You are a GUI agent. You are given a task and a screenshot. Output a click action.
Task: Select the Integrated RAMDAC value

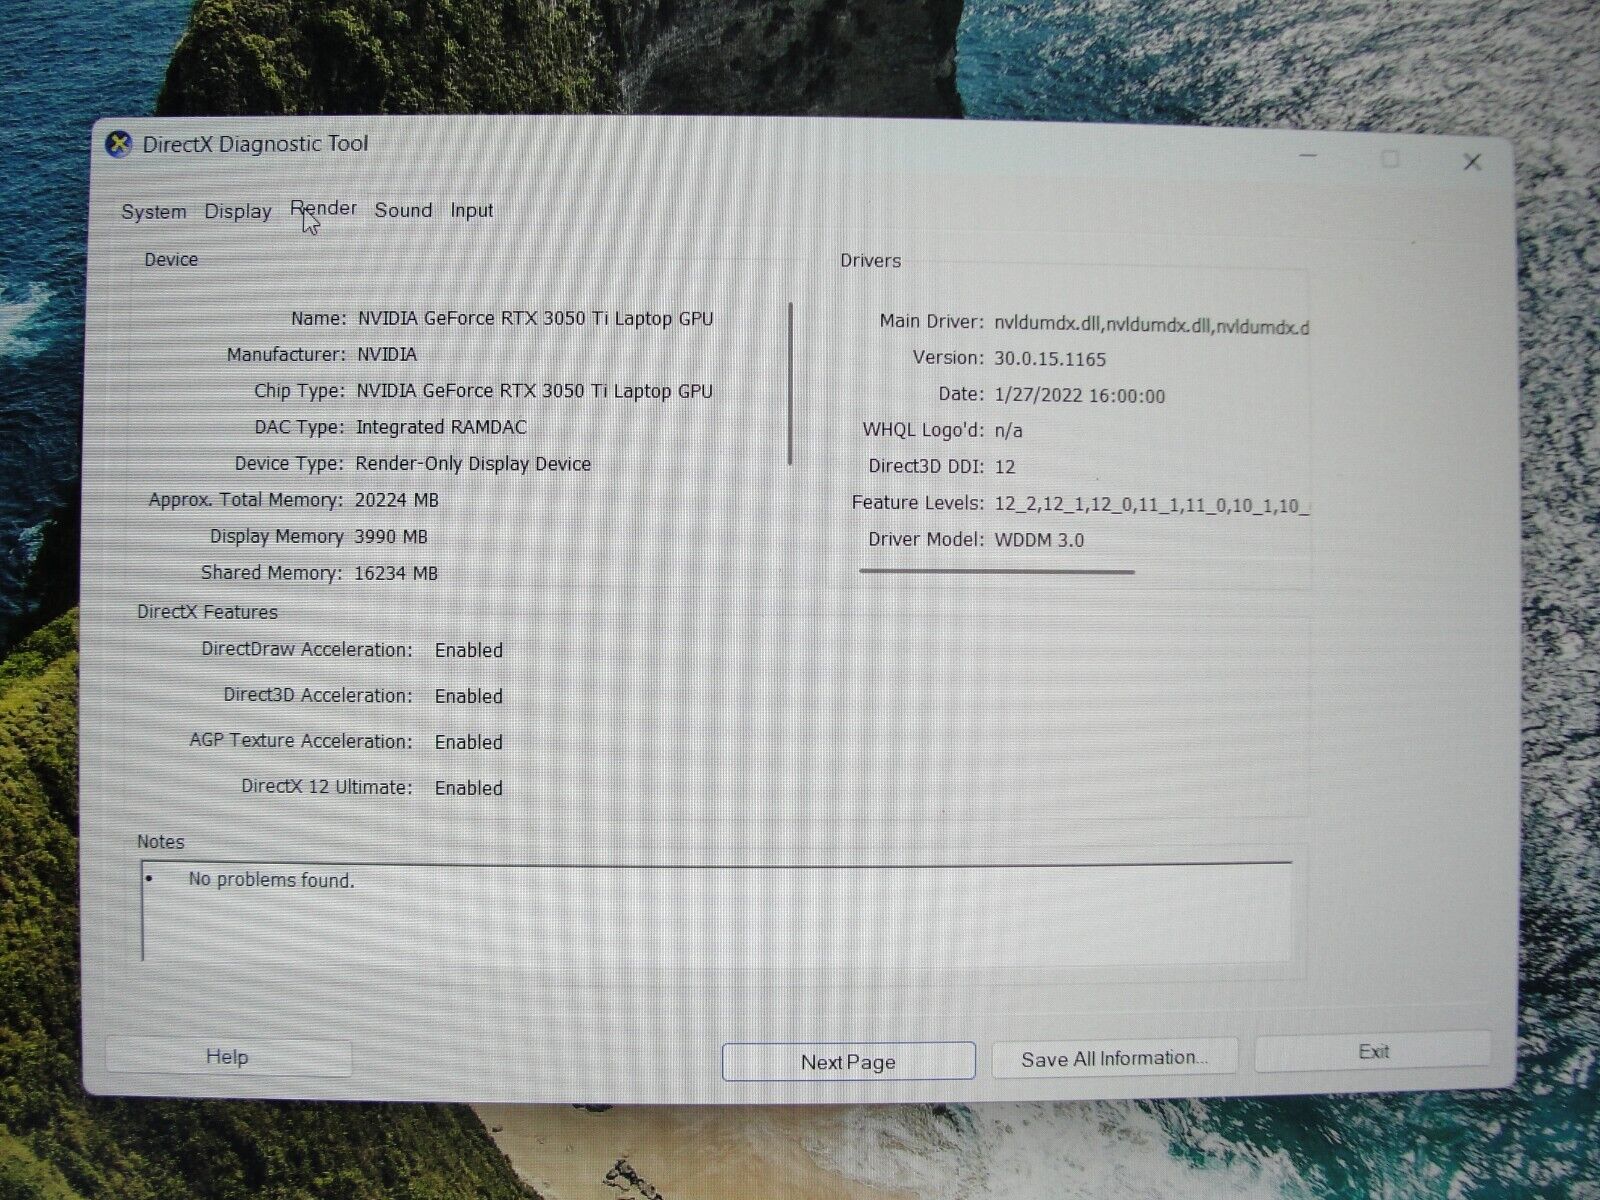point(441,428)
